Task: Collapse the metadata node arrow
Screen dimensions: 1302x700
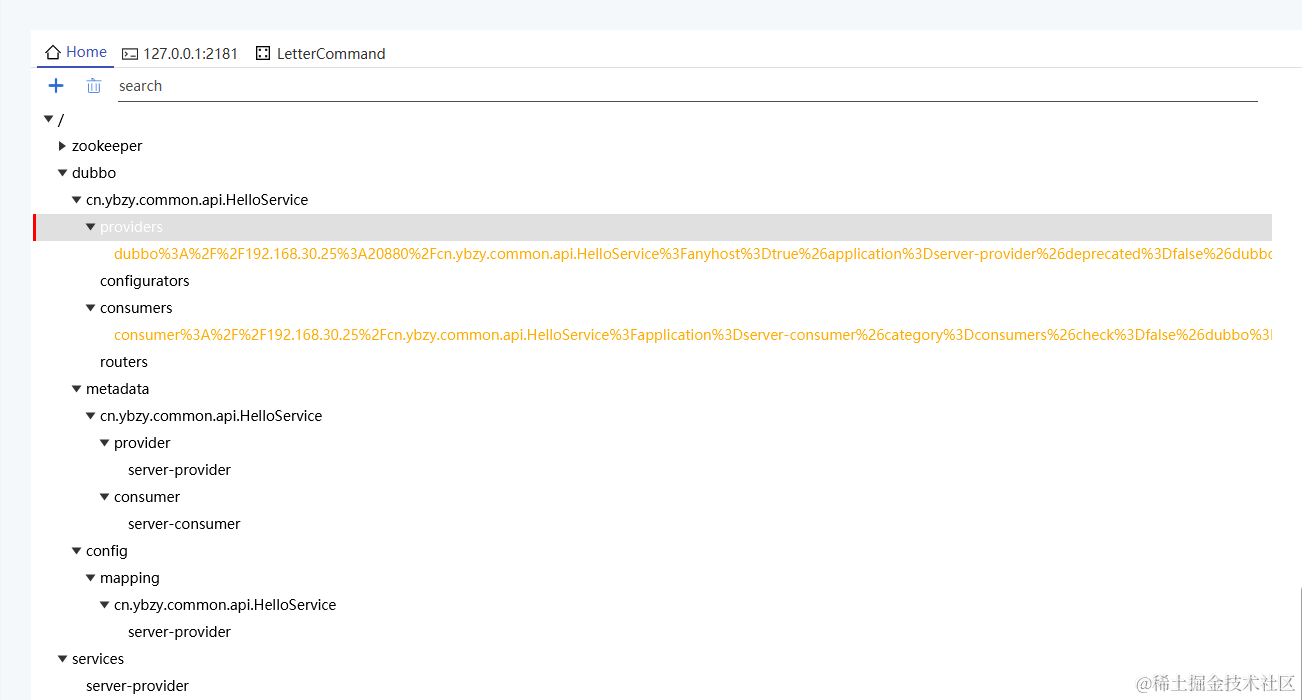Action: [x=76, y=389]
